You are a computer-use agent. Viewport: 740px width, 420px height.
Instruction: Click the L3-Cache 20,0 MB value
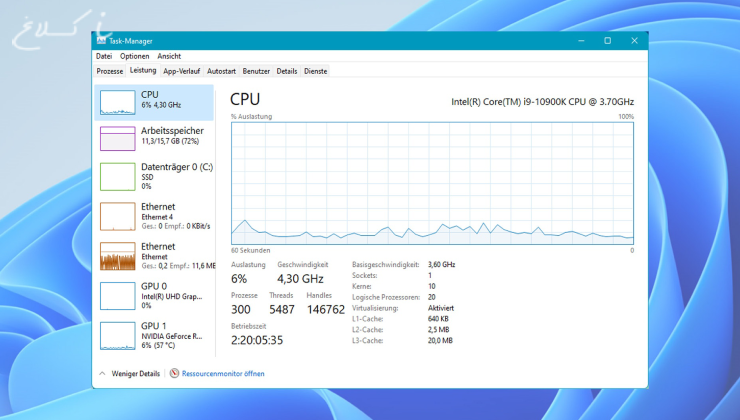(440, 341)
